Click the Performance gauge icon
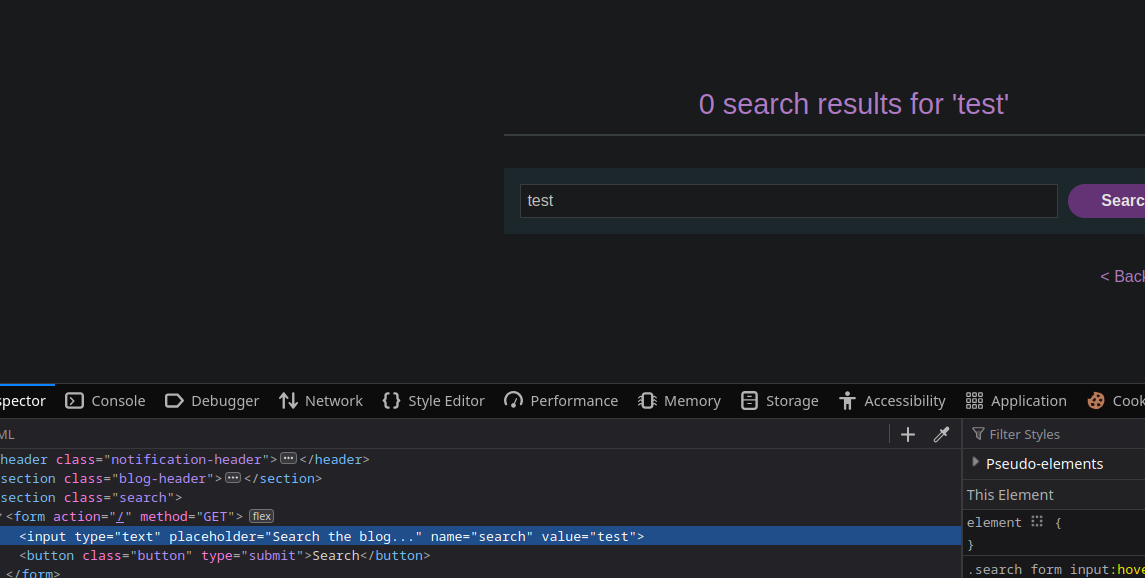Screen dimensions: 1145x578 514,401
